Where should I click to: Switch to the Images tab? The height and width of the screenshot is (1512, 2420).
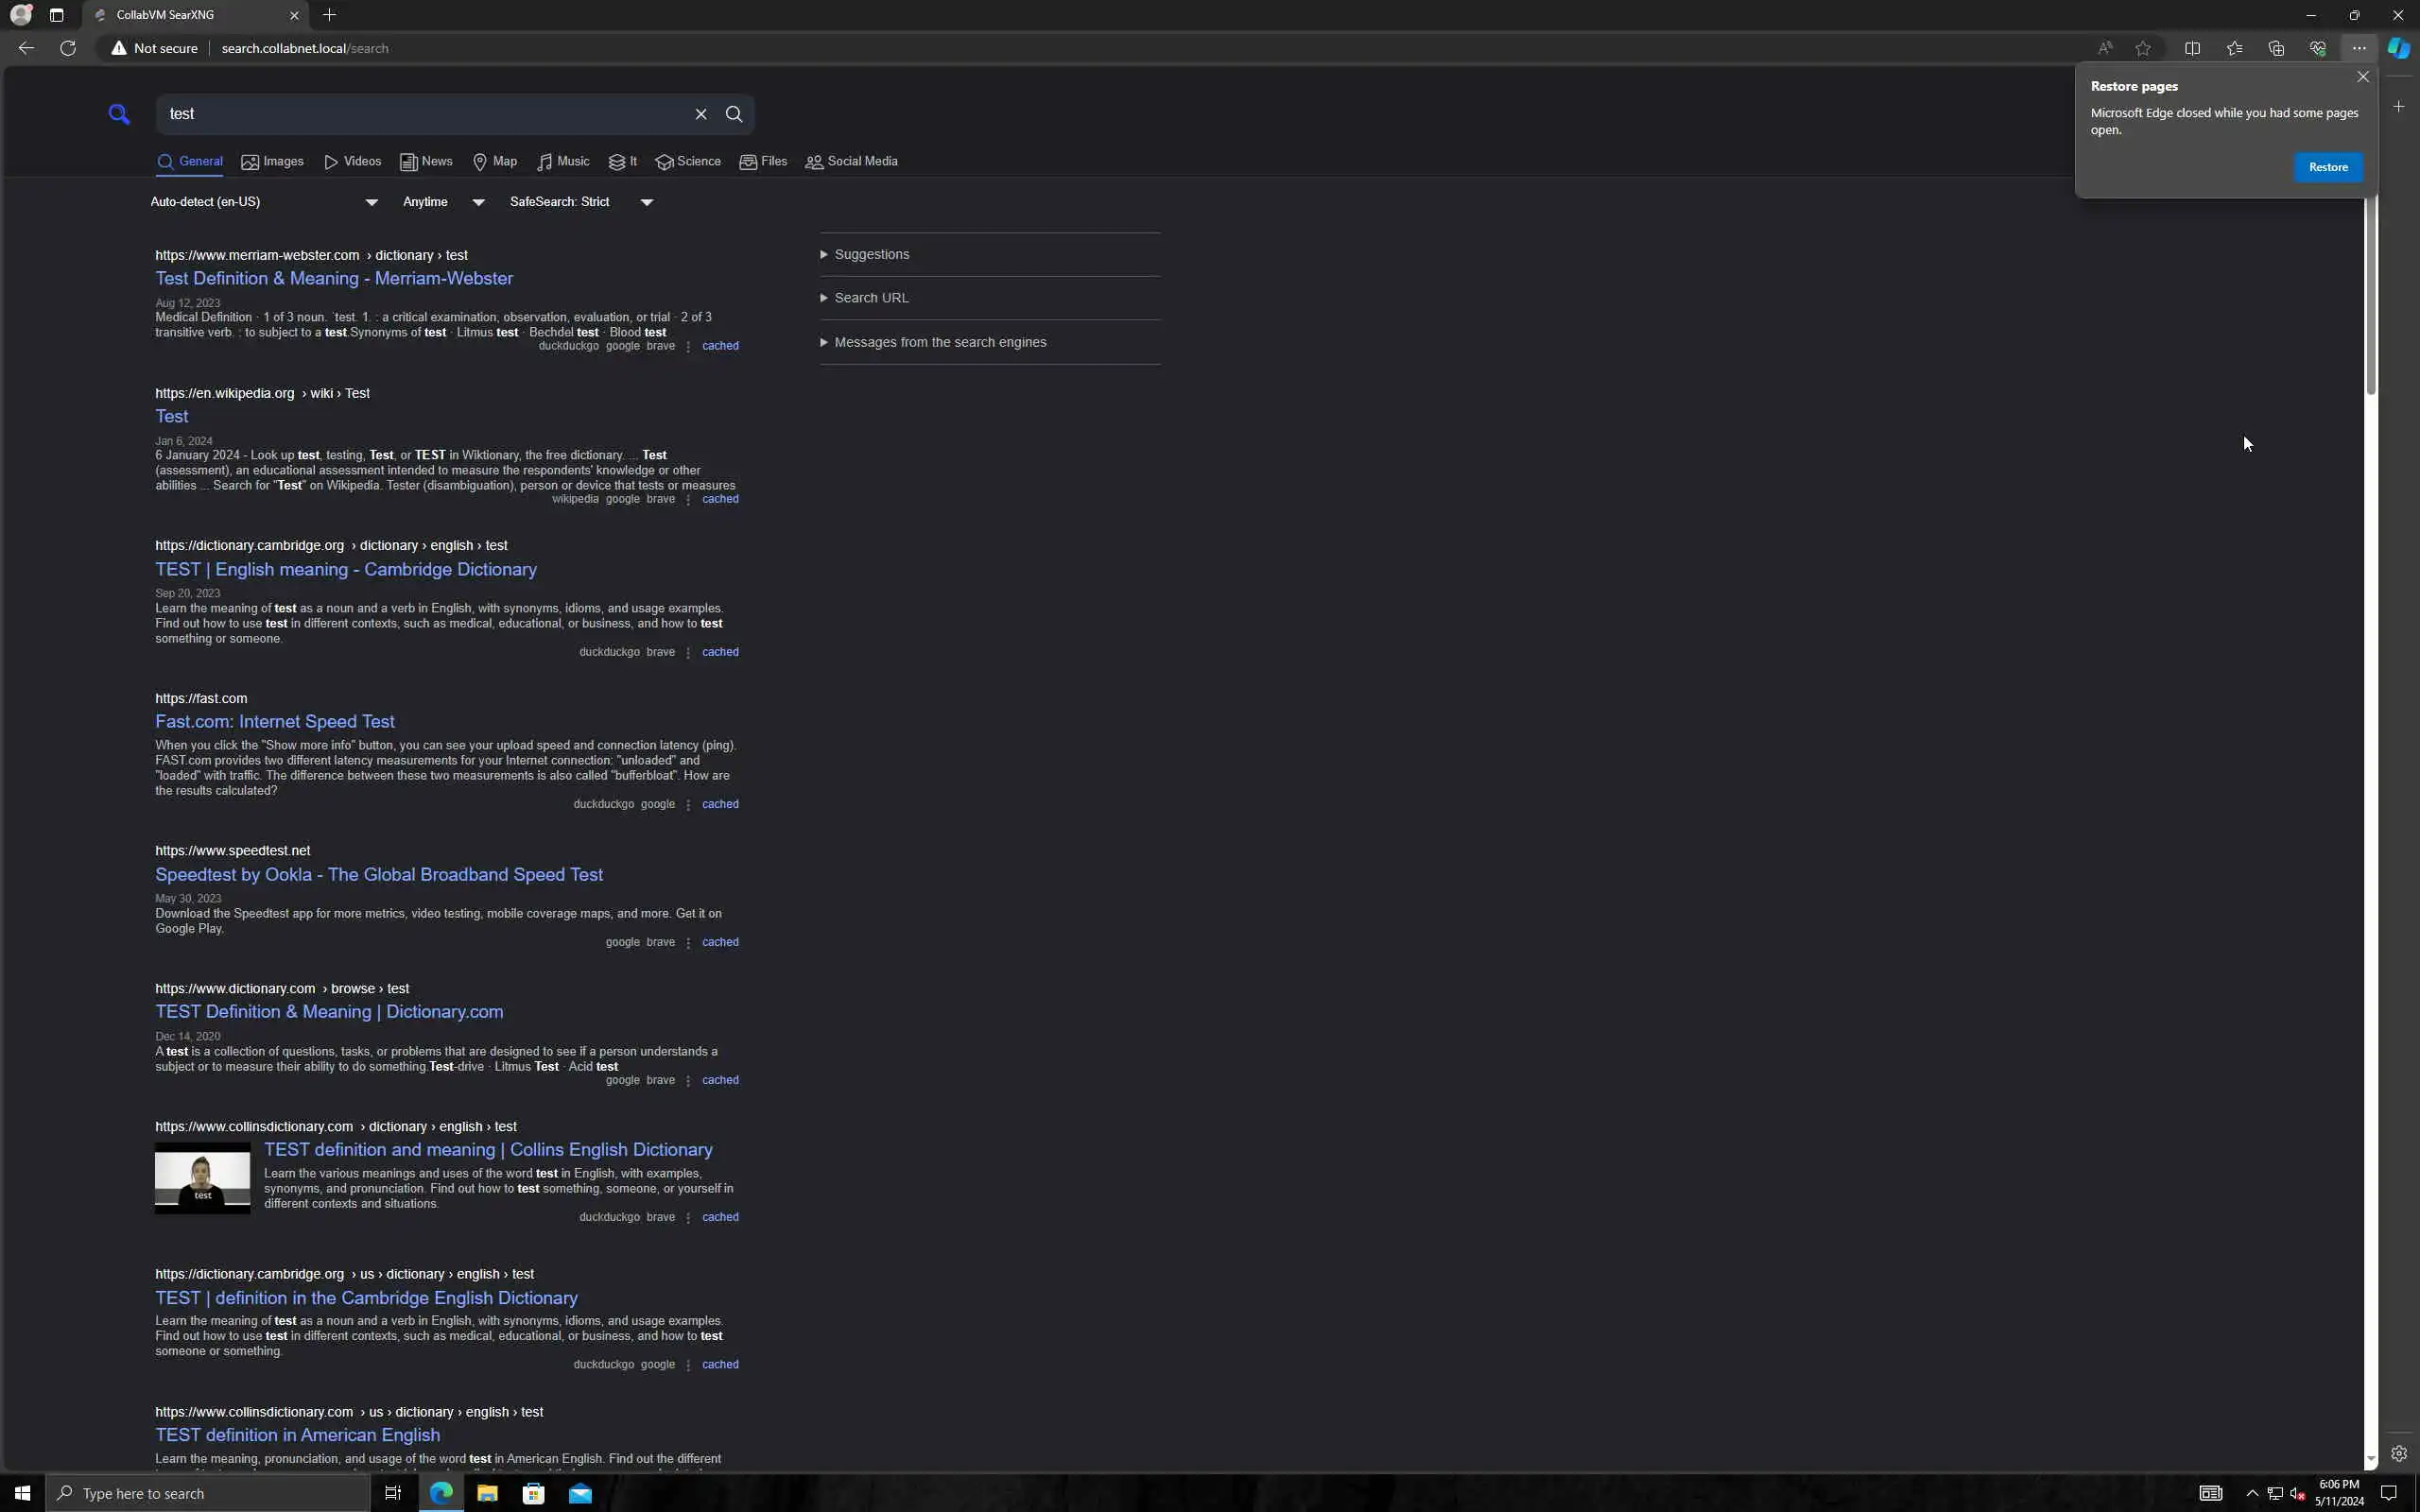[x=272, y=162]
